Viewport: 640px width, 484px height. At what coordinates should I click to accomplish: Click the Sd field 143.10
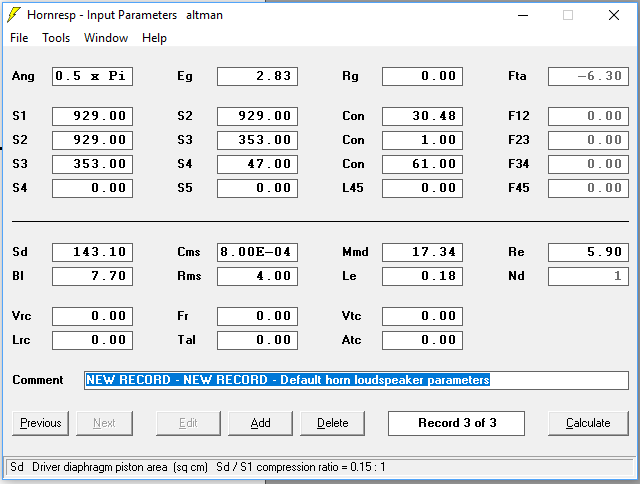pyautogui.click(x=92, y=253)
